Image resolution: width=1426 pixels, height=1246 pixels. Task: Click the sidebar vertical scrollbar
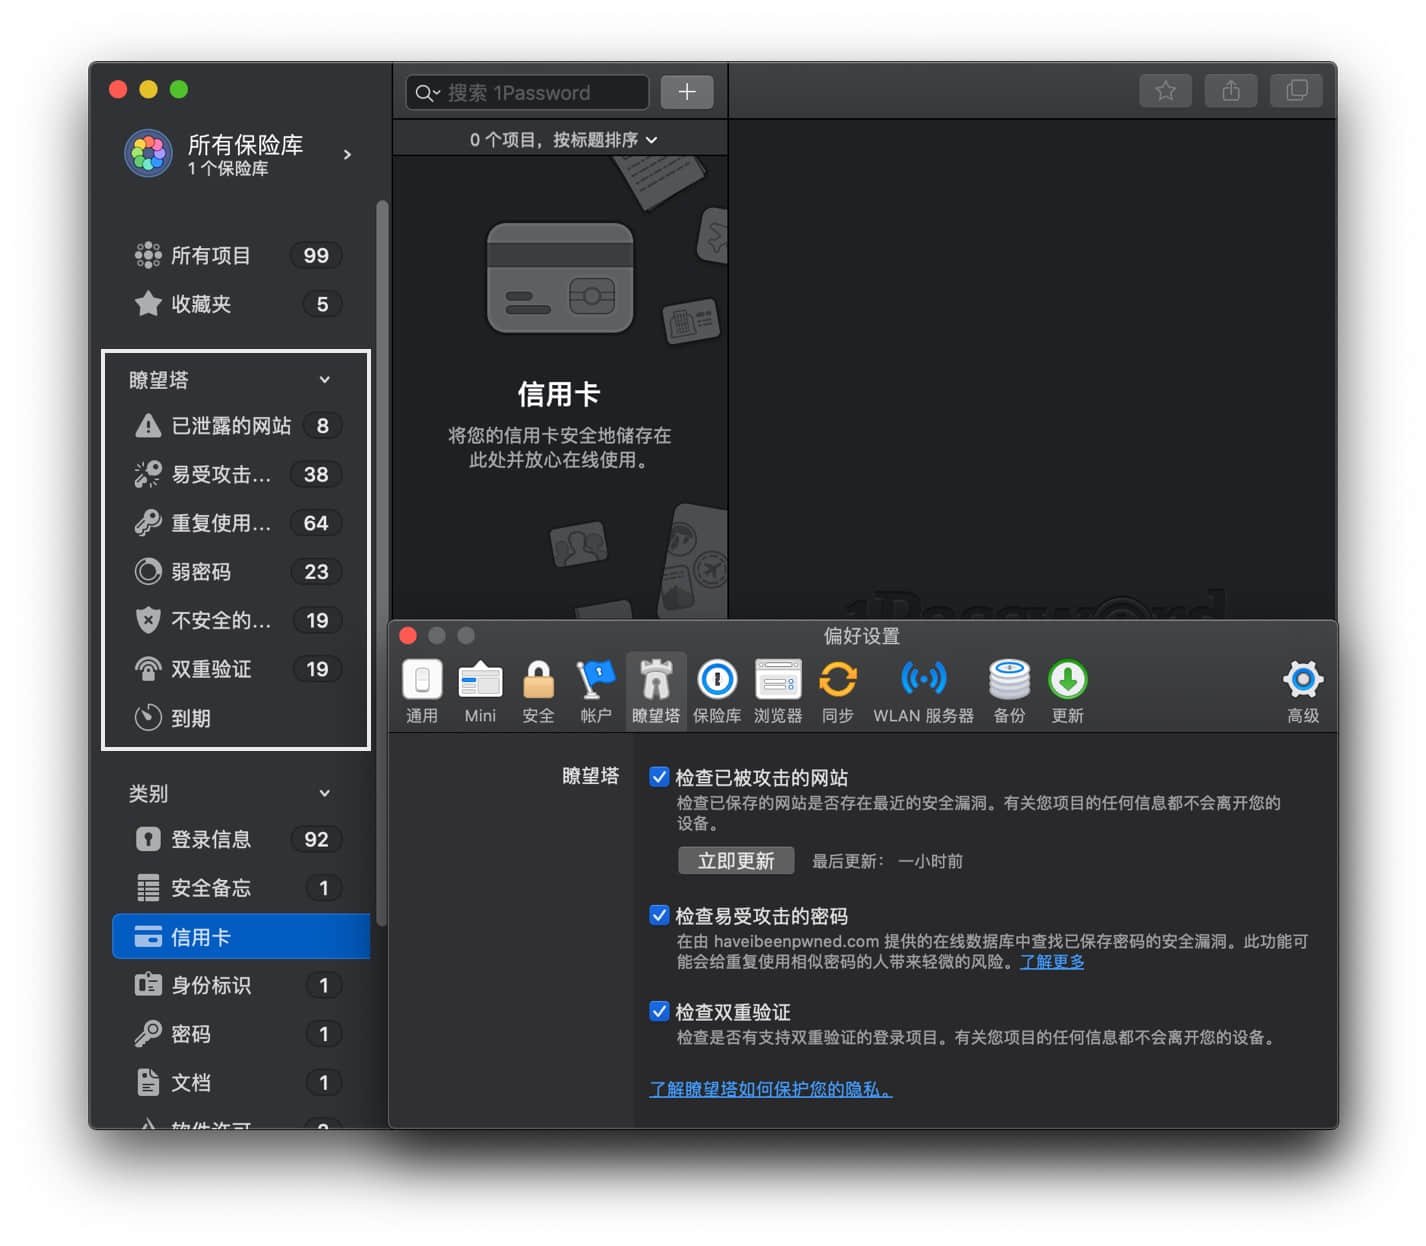pos(381,563)
